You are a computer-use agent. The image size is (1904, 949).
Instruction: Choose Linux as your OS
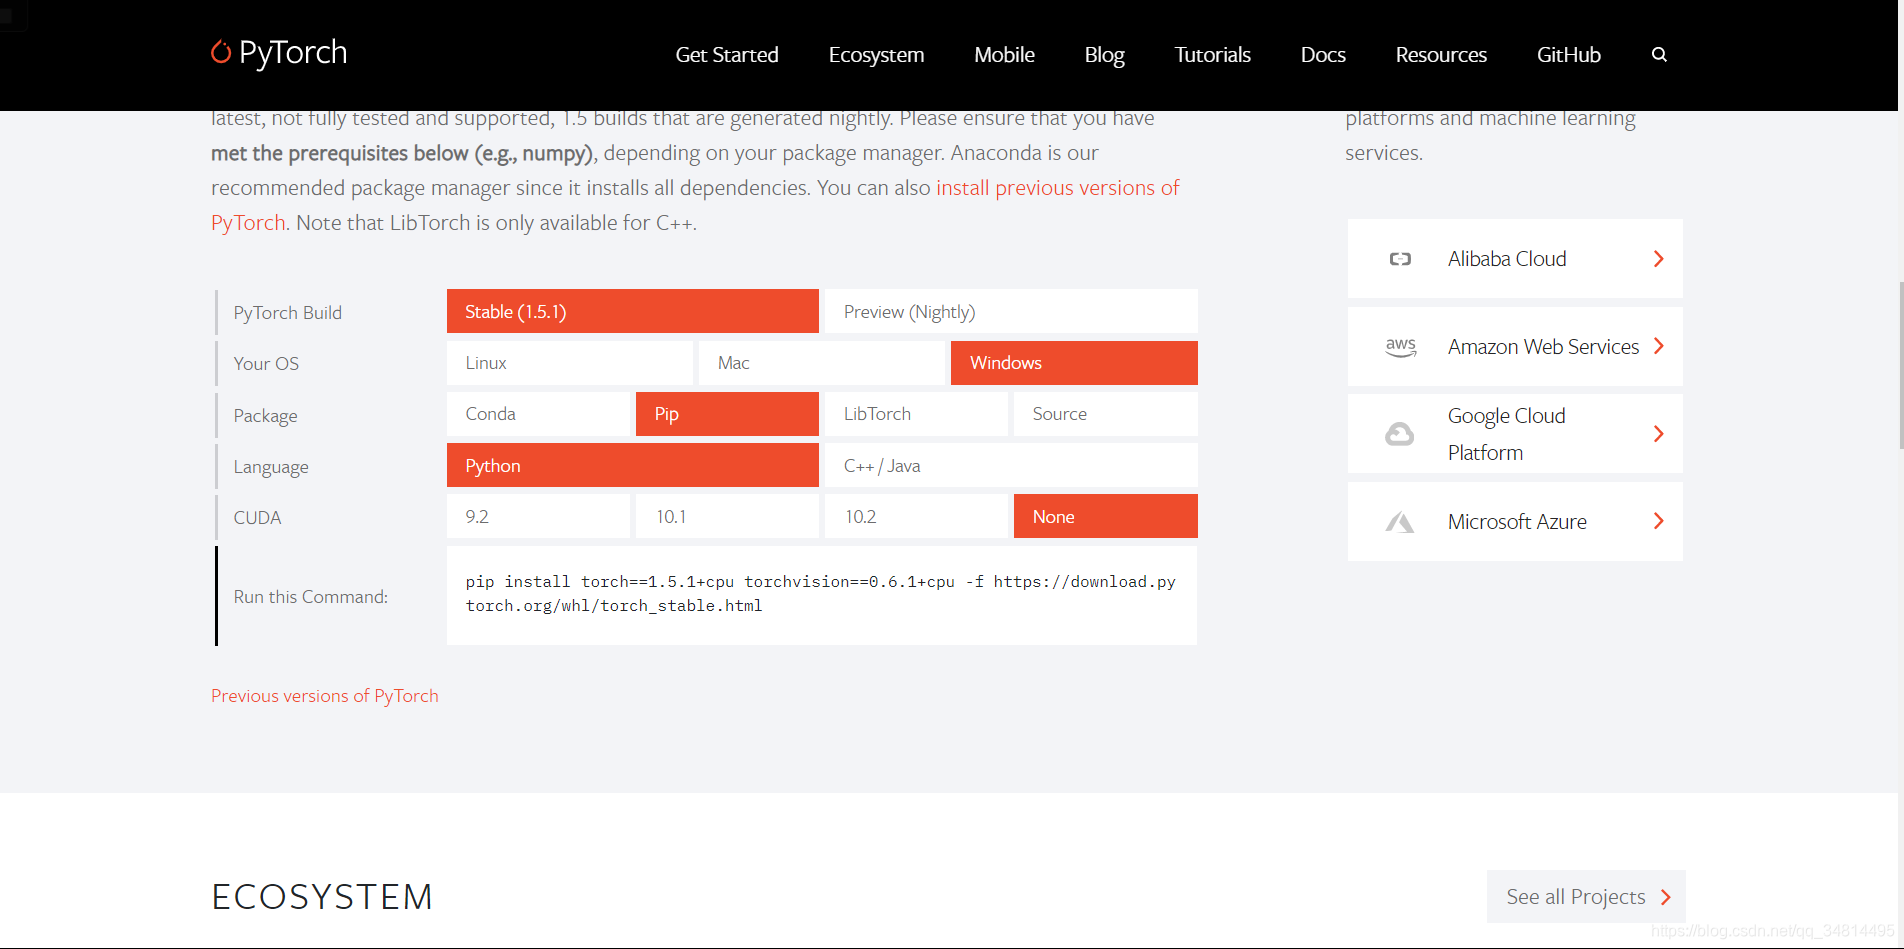pyautogui.click(x=570, y=363)
